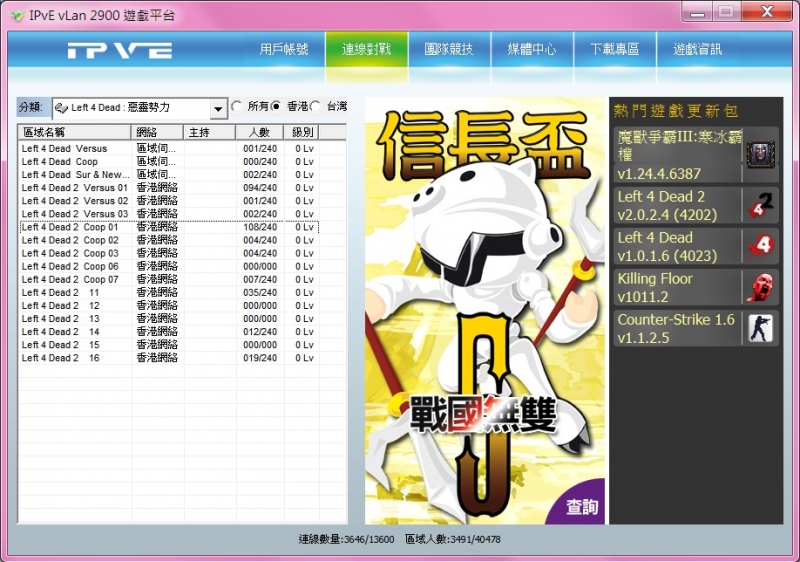Click the 094/240 player count cell
The height and width of the screenshot is (562, 800).
[x=260, y=188]
